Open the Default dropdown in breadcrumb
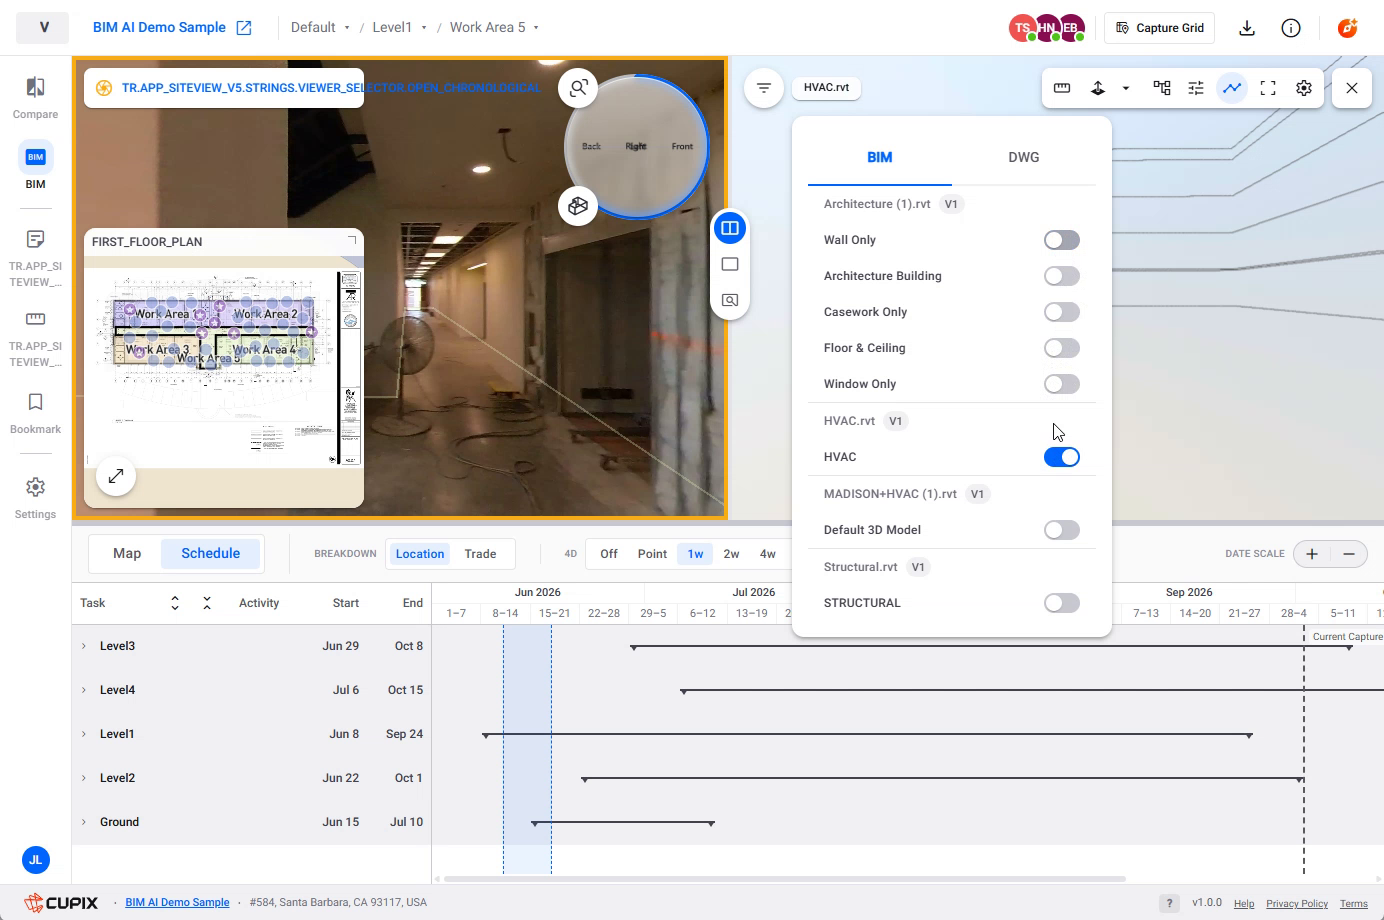 click(320, 28)
